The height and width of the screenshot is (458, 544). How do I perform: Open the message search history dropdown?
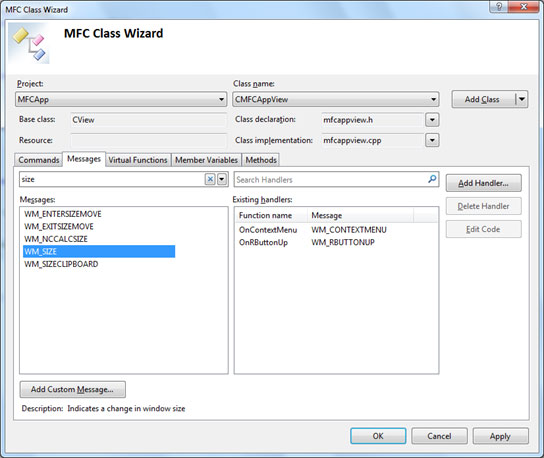(x=222, y=179)
